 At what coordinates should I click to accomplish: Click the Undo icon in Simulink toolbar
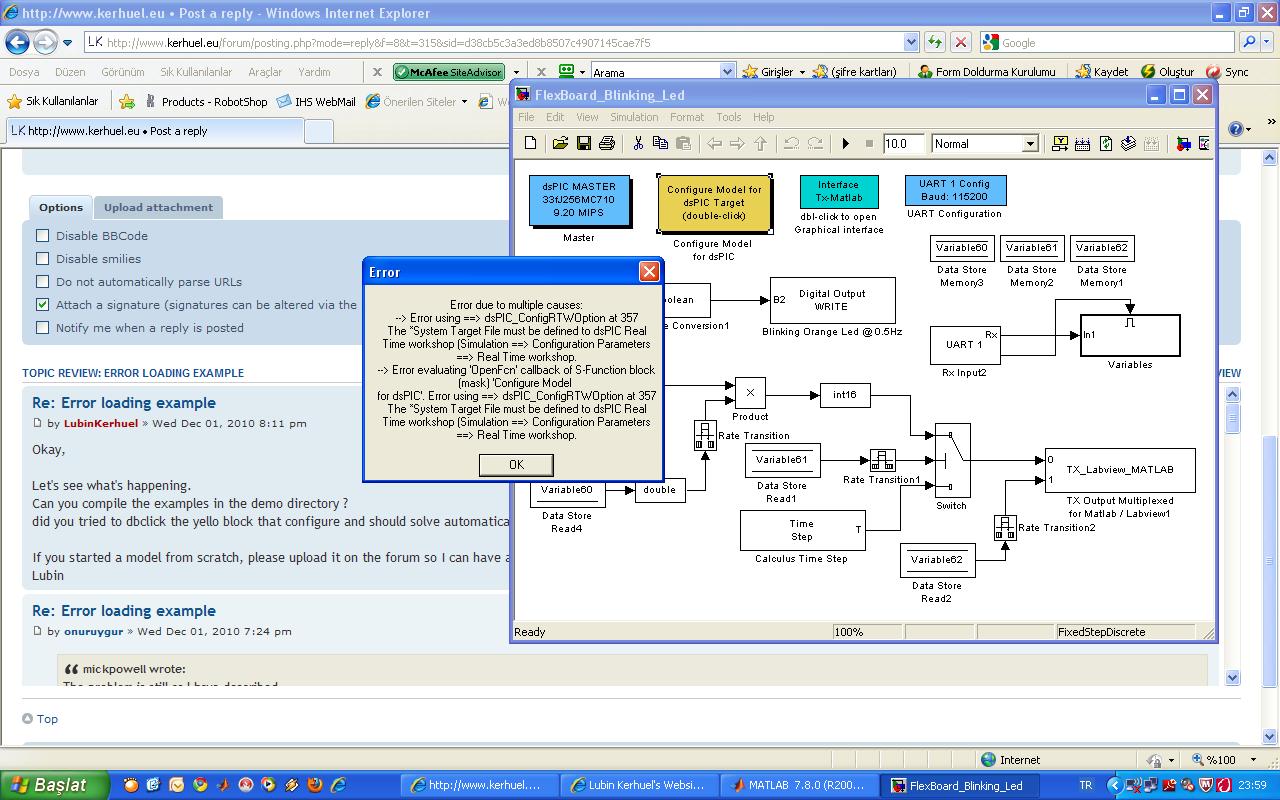coord(791,144)
